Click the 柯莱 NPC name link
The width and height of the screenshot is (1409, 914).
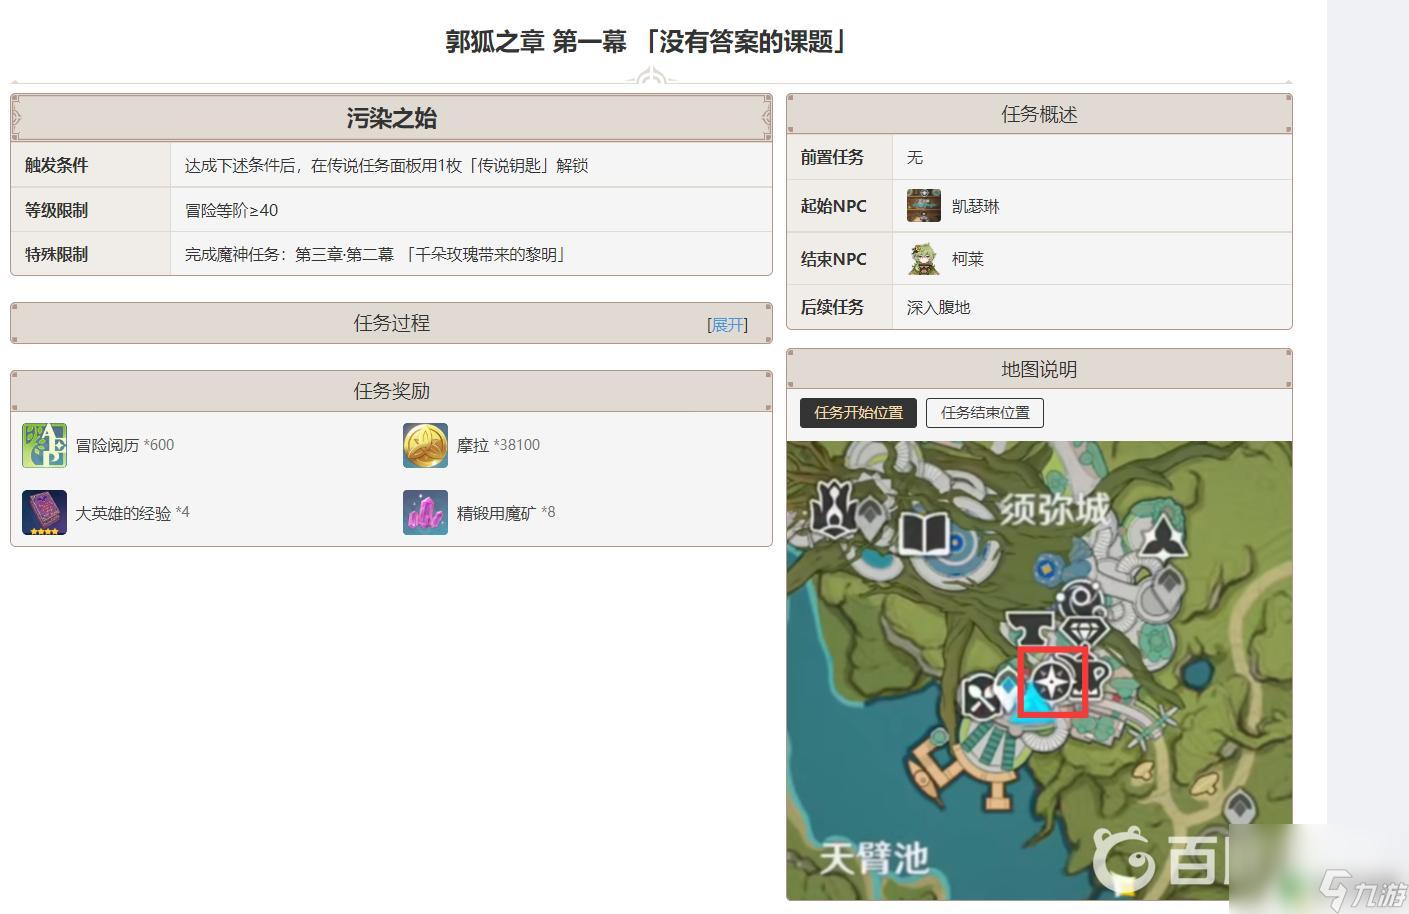pos(968,259)
